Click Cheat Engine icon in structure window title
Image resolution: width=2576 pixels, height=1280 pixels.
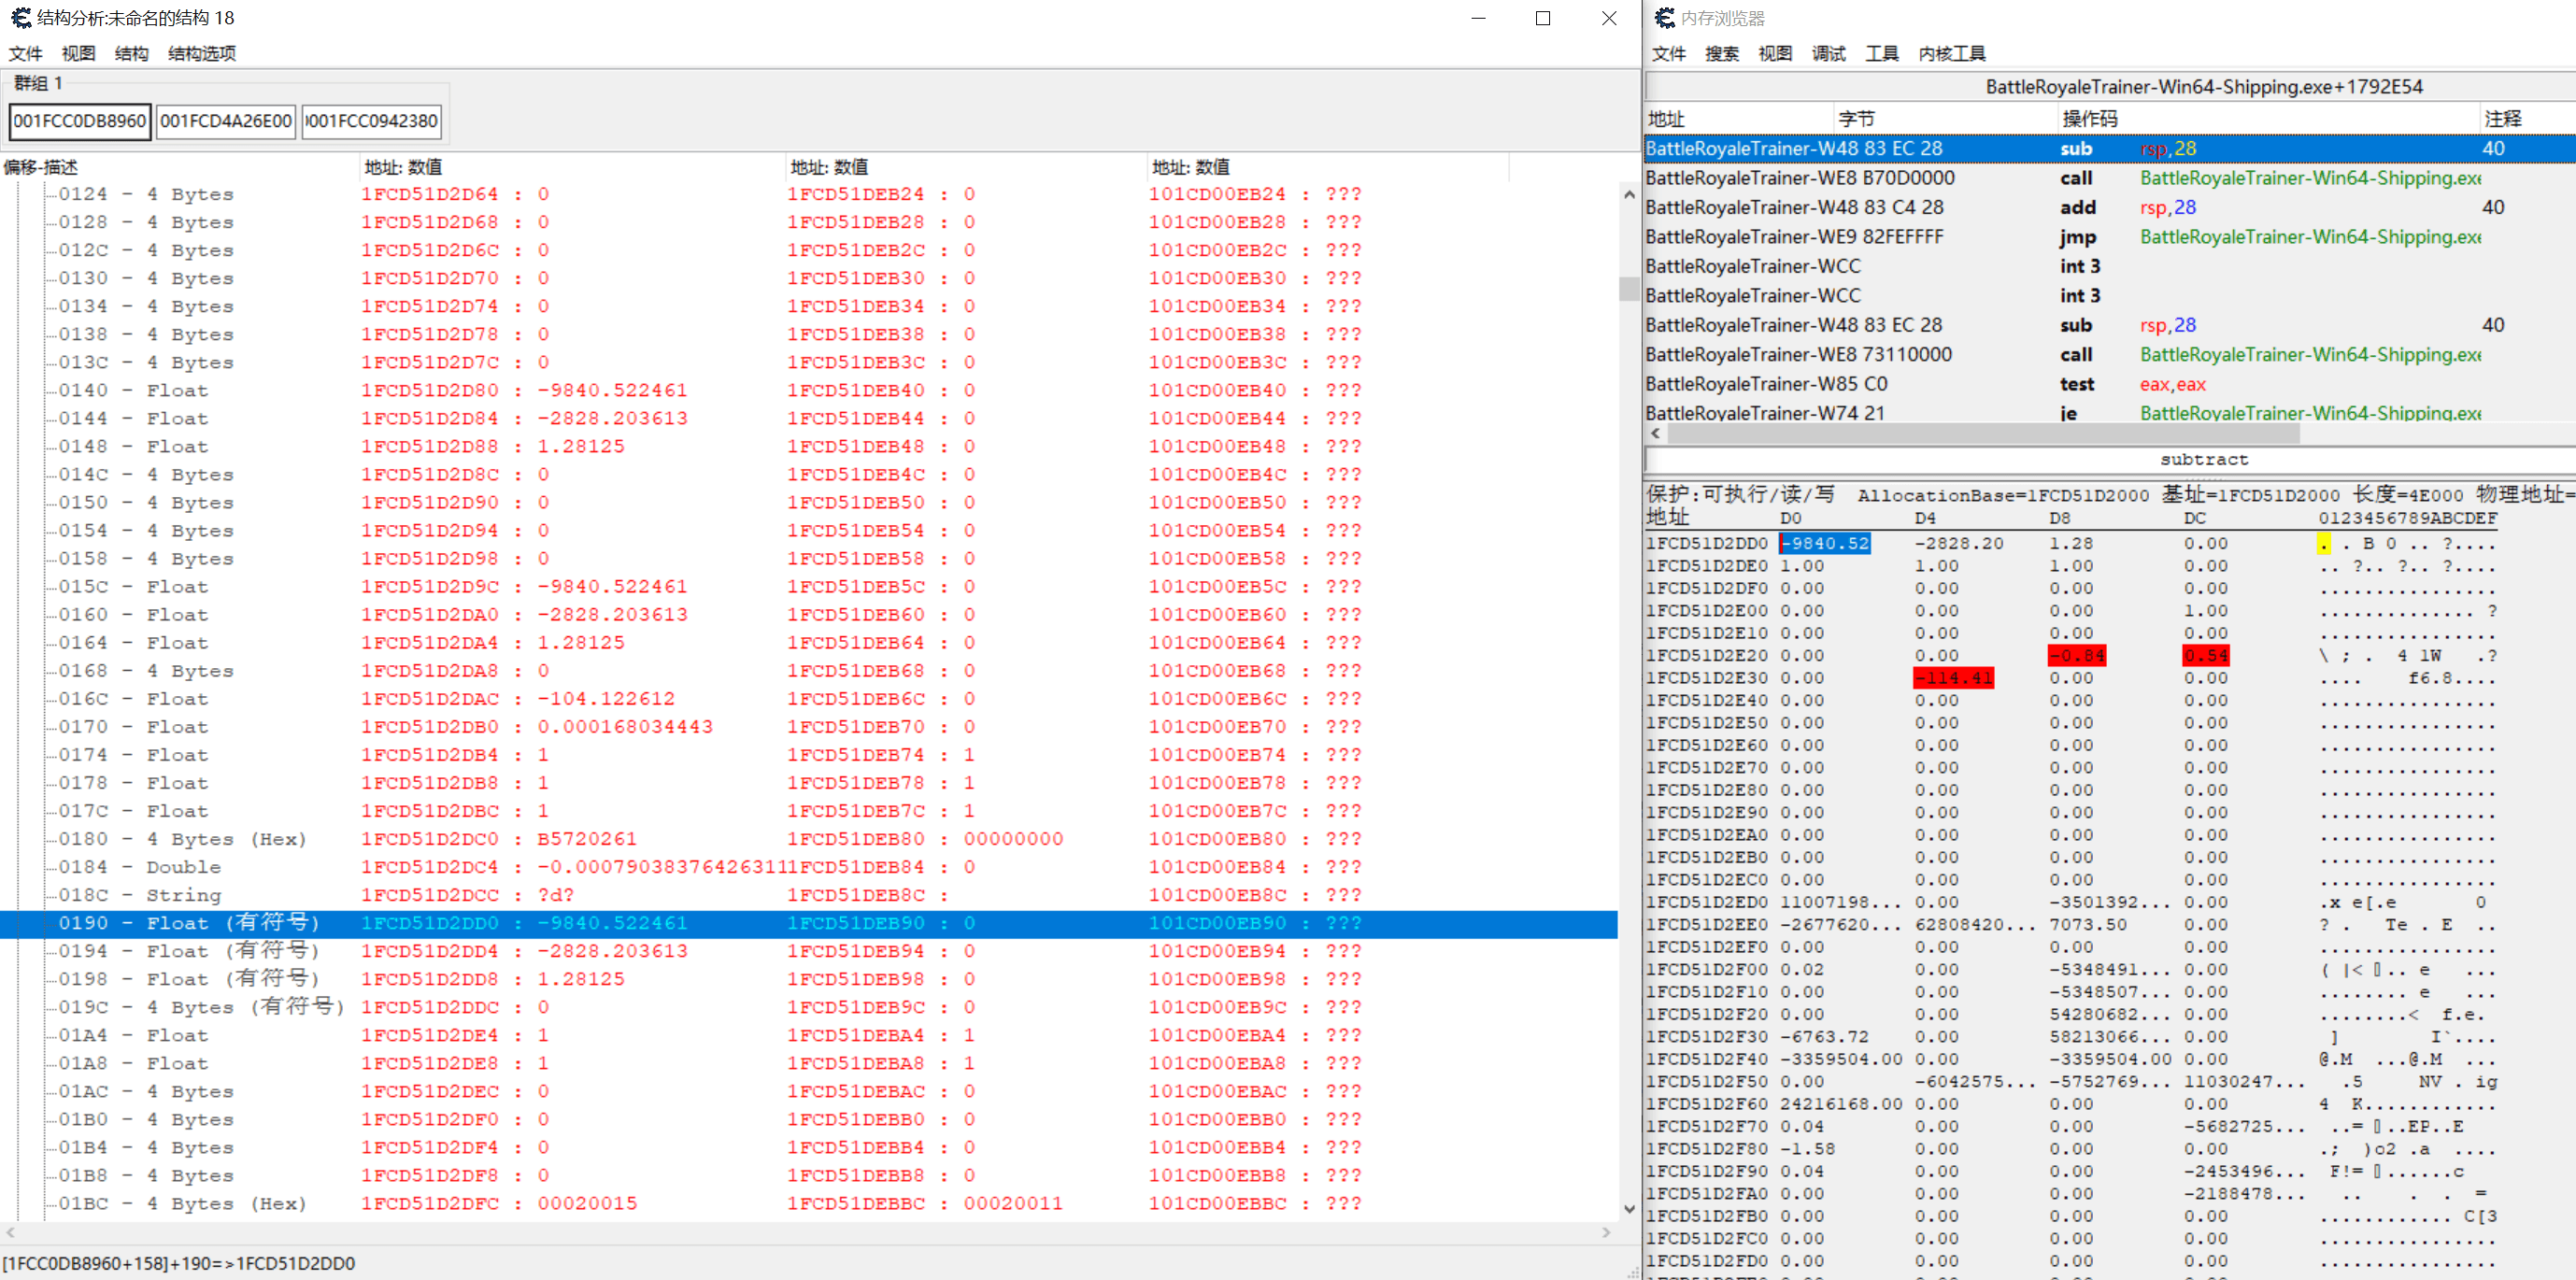21,17
